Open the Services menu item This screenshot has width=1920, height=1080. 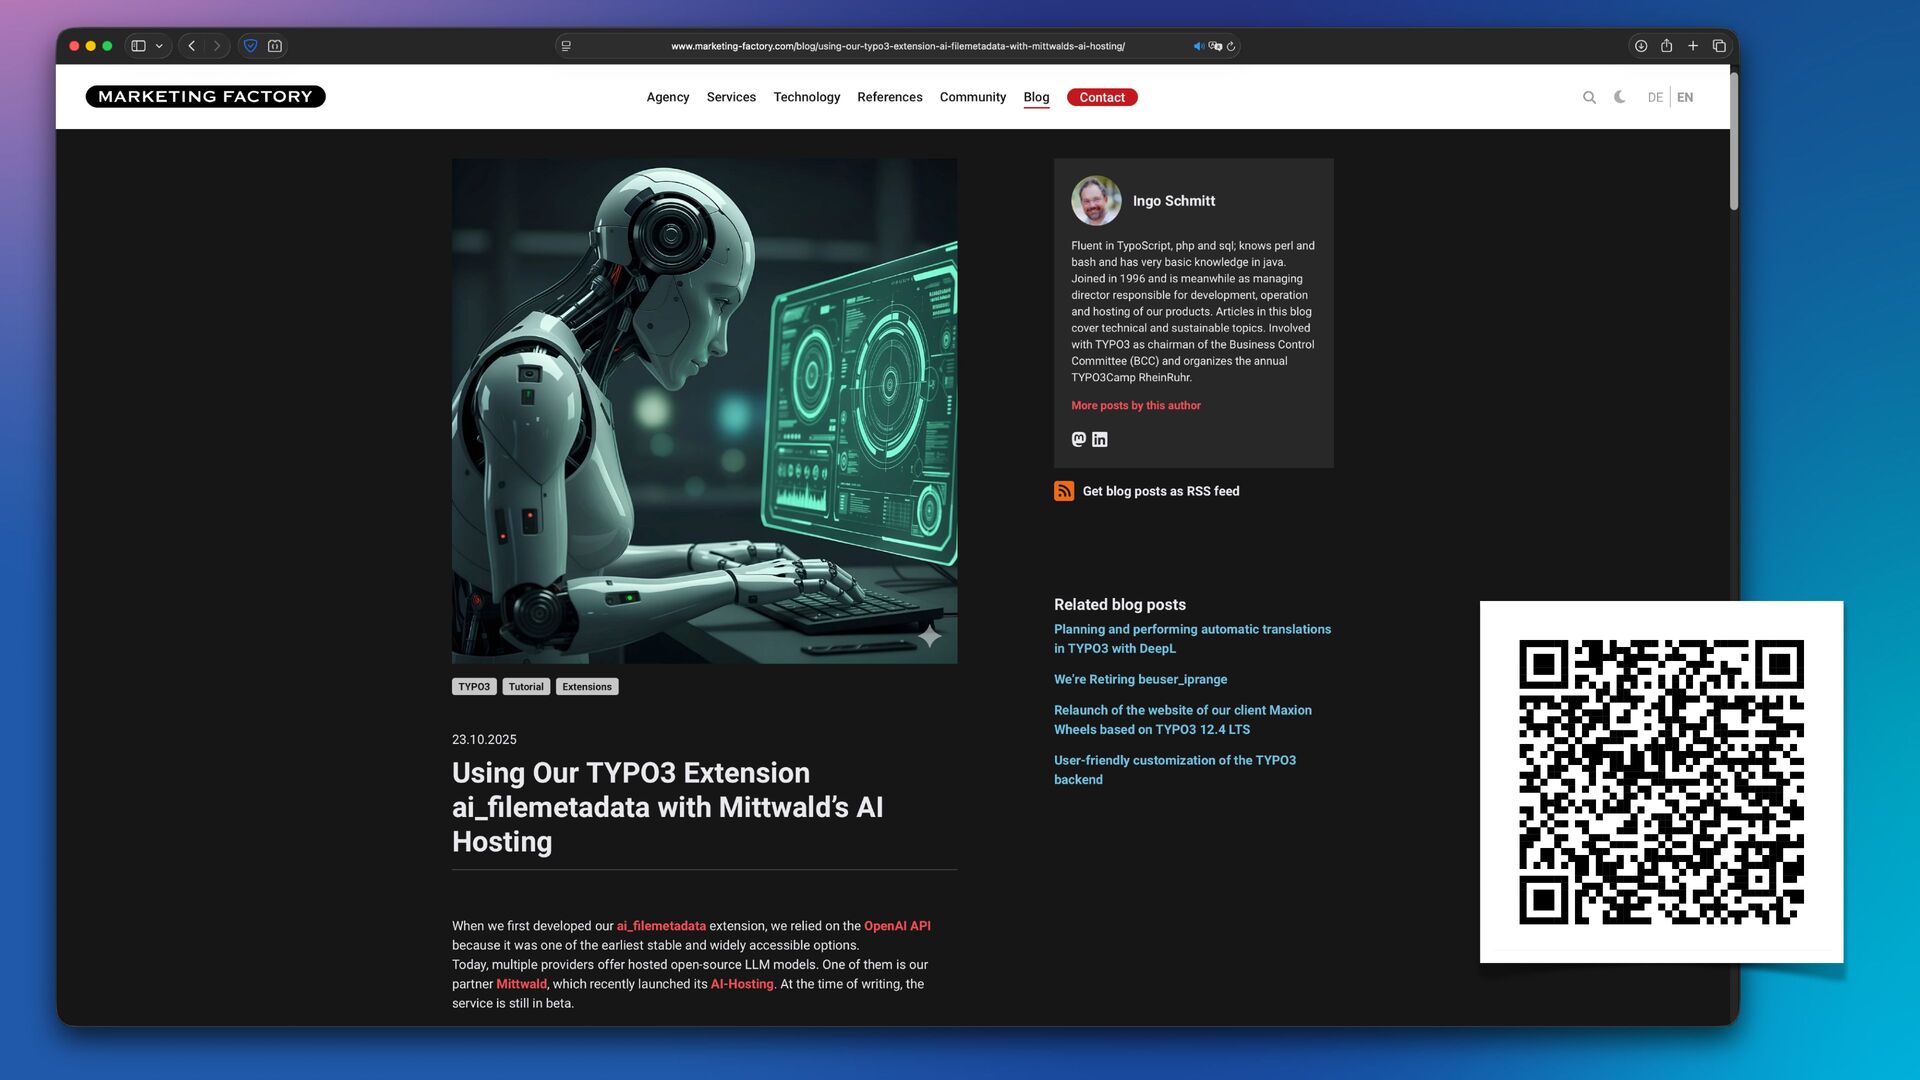point(731,97)
